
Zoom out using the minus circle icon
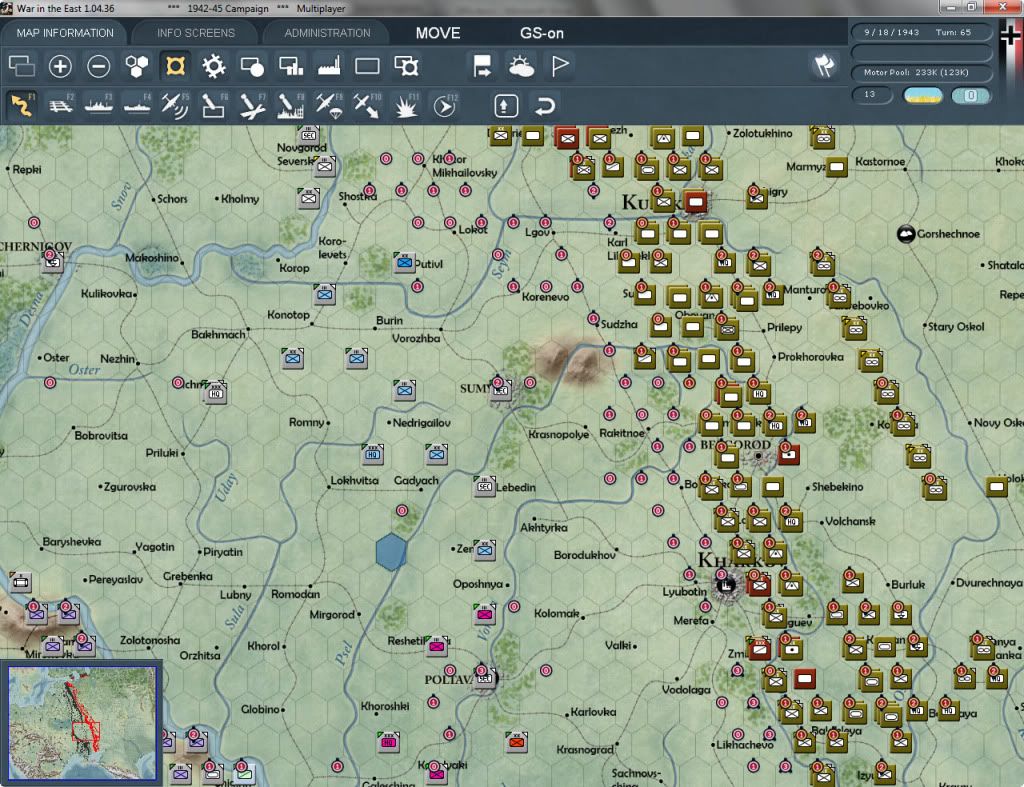point(99,66)
